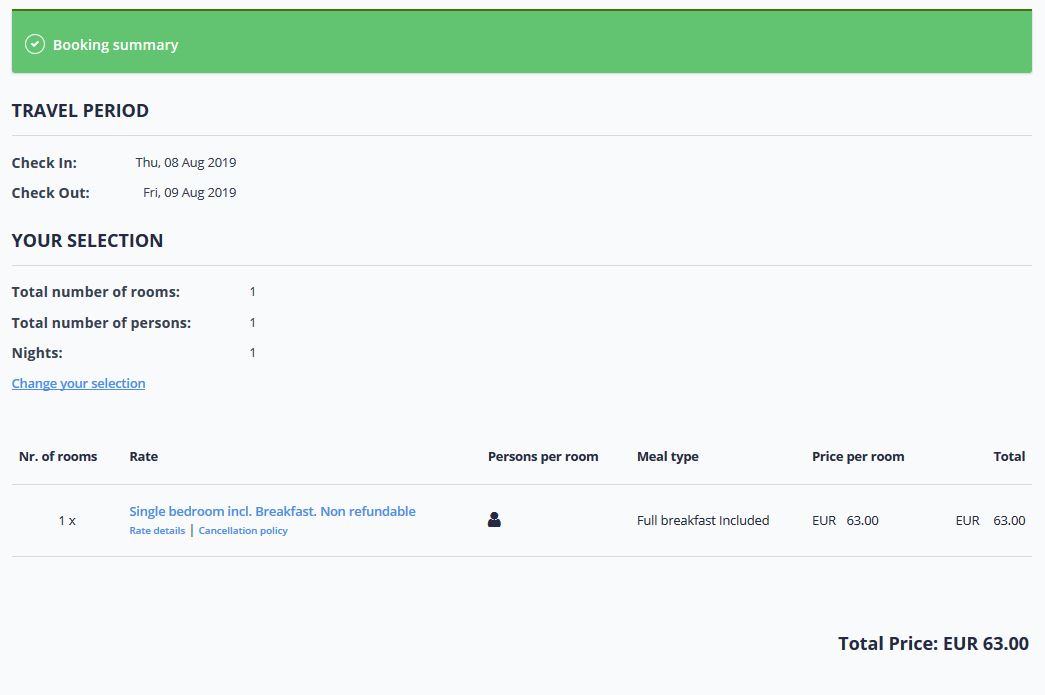Open the Change your selection link
Image resolution: width=1045 pixels, height=695 pixels.
click(x=78, y=383)
